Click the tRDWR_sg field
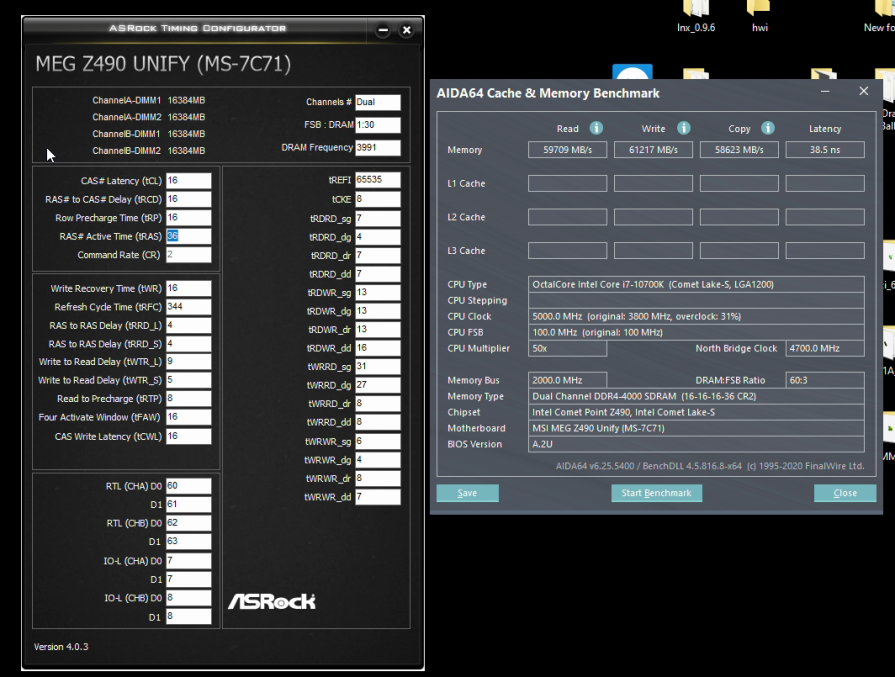Image resolution: width=895 pixels, height=677 pixels. [378, 292]
